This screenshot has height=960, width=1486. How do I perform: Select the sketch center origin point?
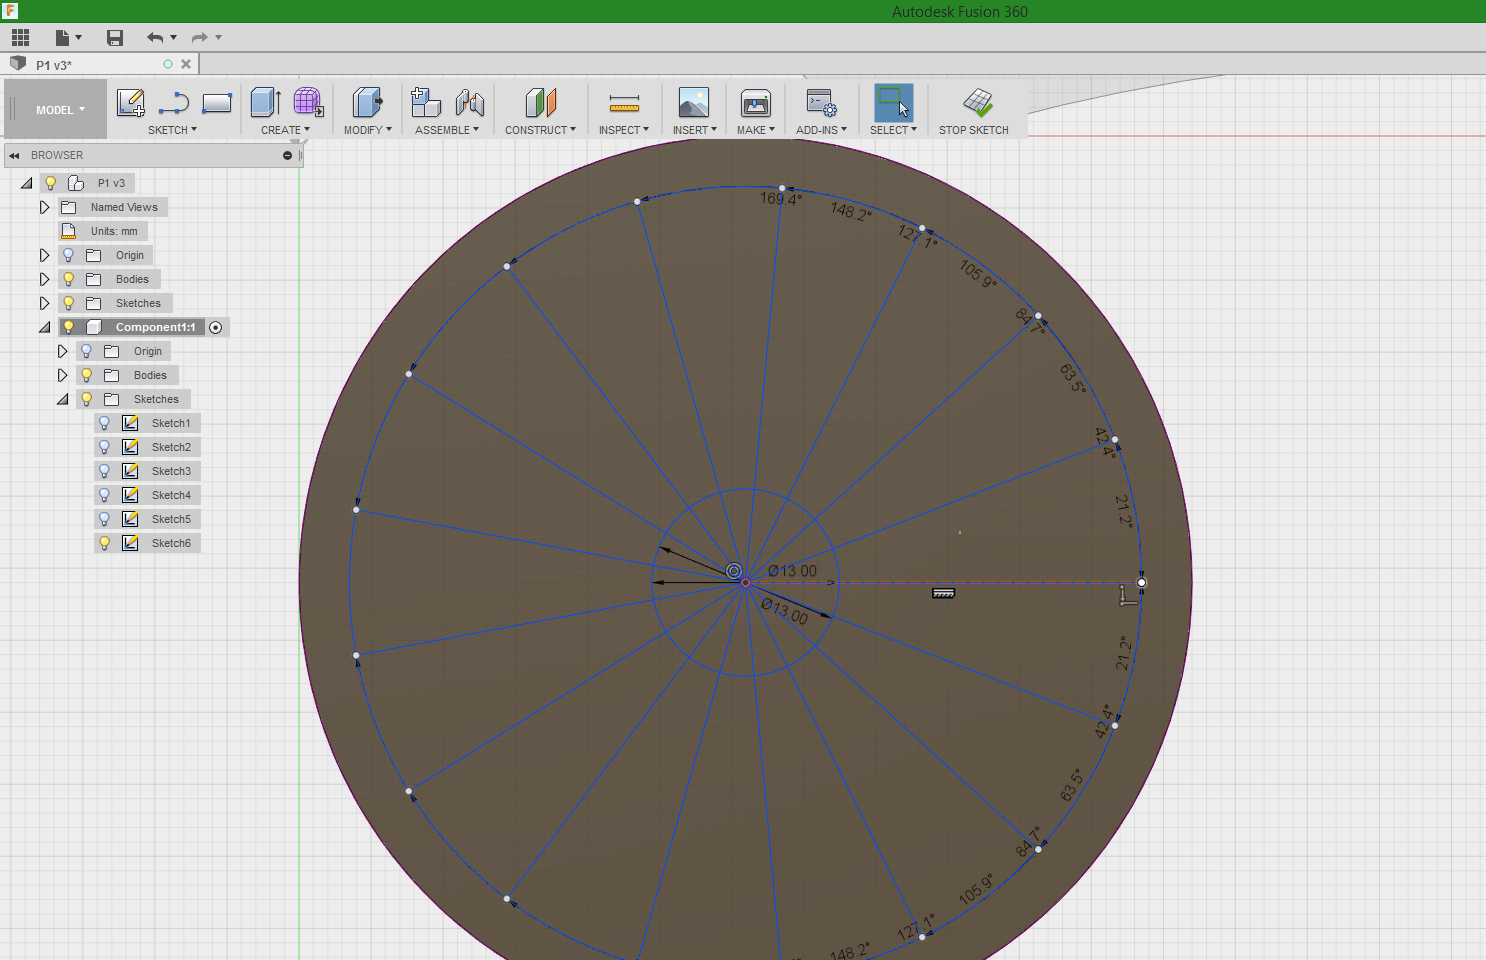click(745, 582)
